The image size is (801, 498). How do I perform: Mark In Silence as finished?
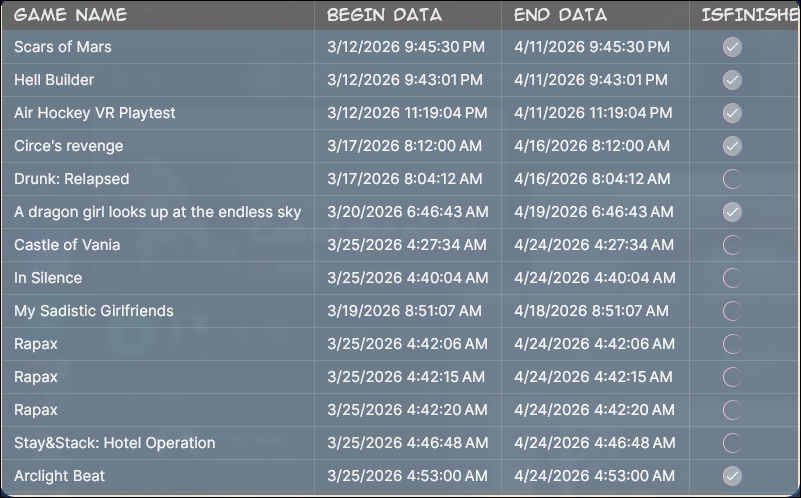tap(732, 278)
